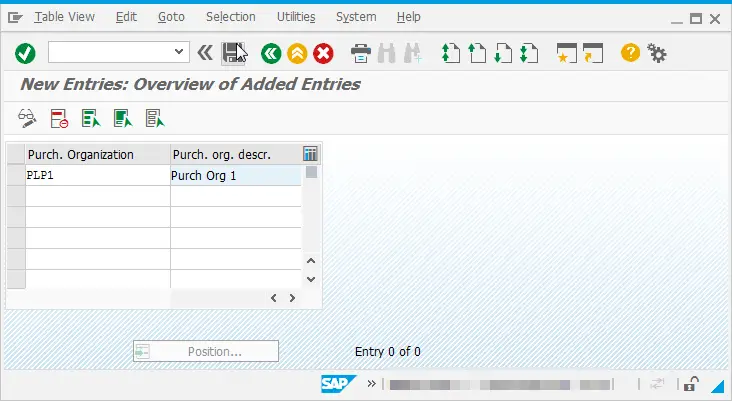Click the Create Shortcut icon
Viewport: 732px width, 401px height.
point(593,53)
